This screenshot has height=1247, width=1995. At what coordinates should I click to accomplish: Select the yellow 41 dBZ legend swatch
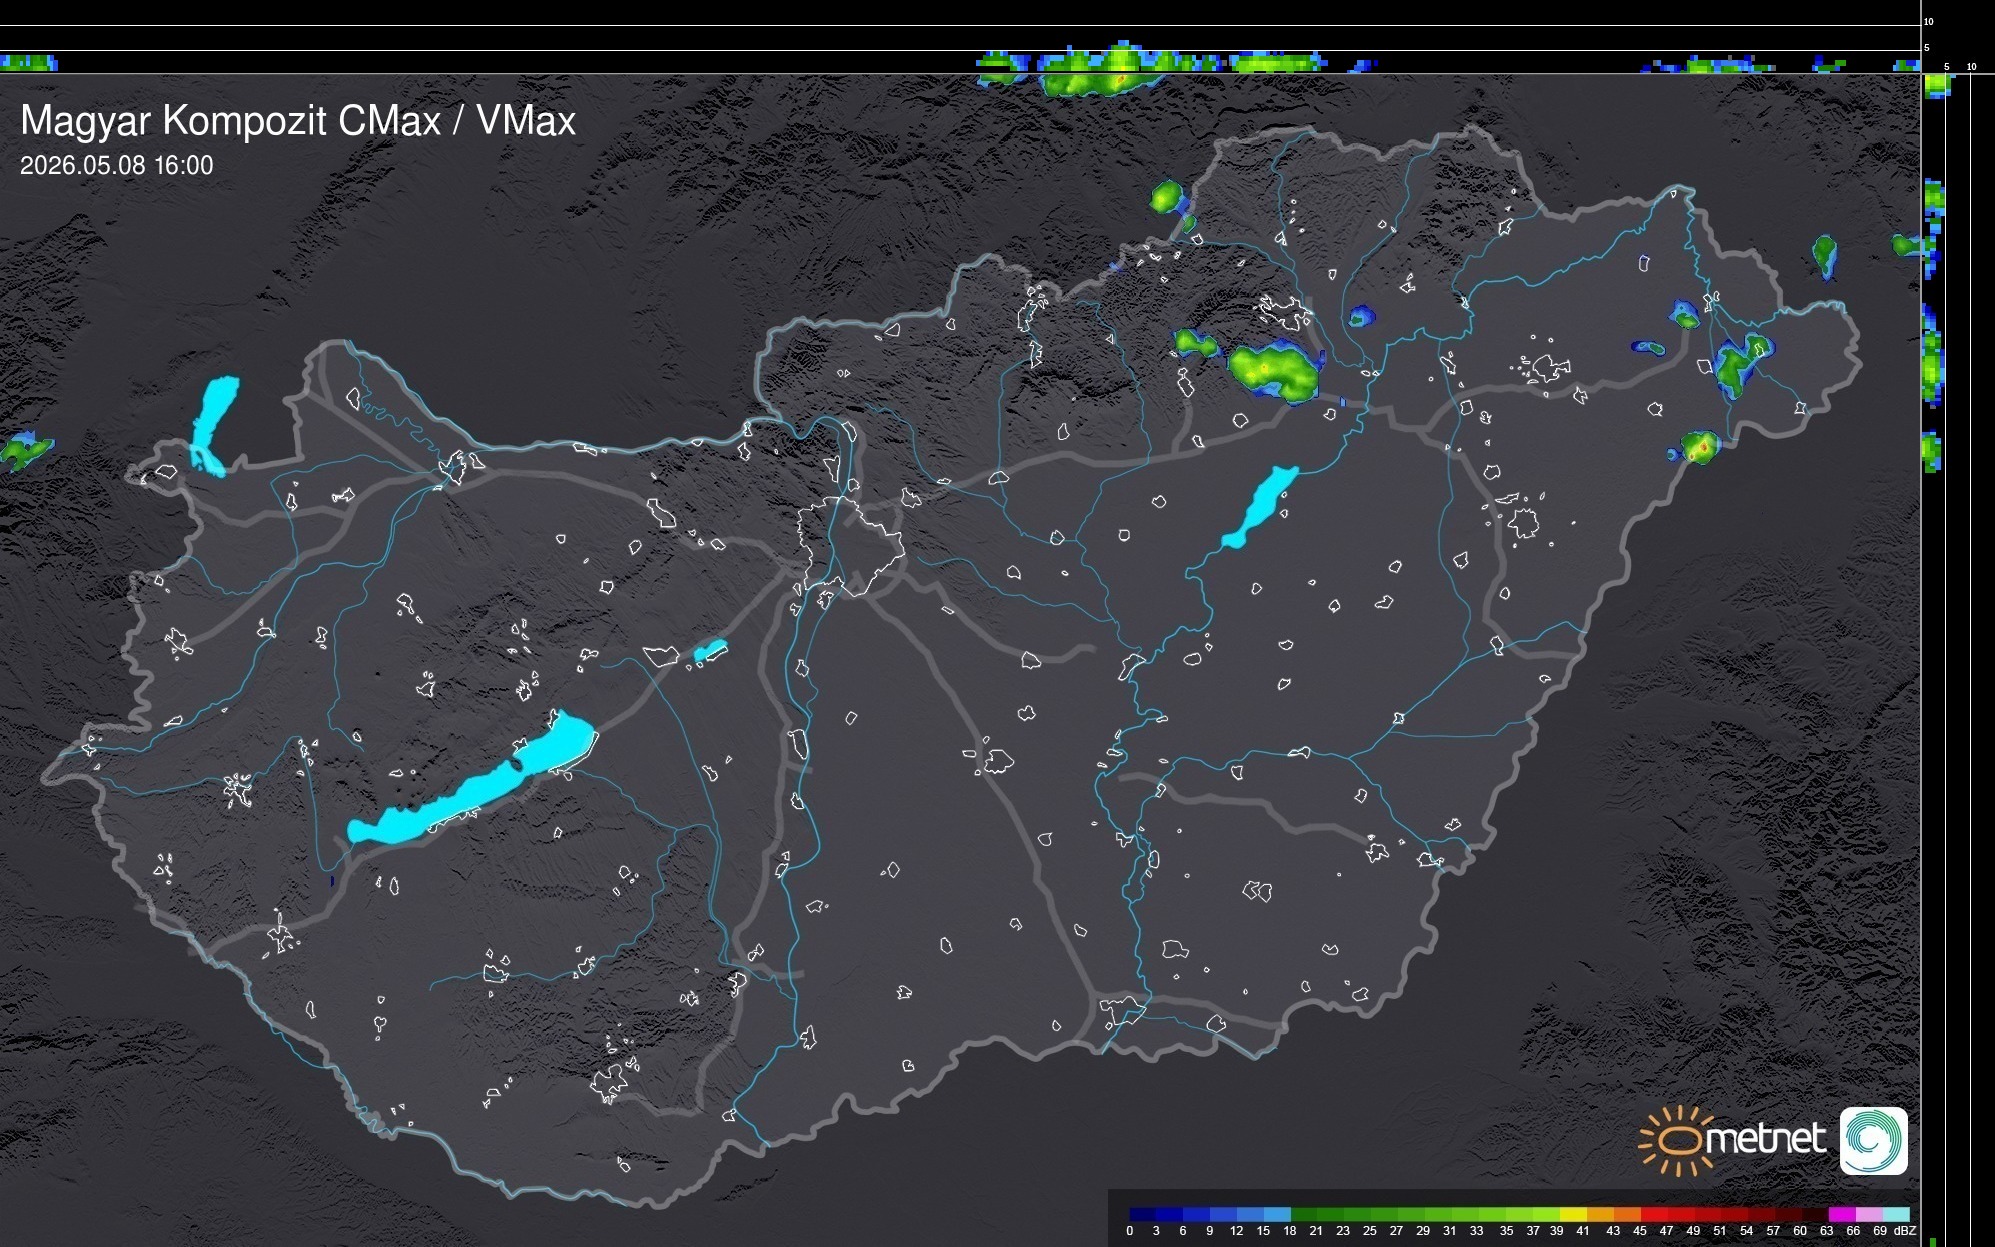(x=1573, y=1214)
